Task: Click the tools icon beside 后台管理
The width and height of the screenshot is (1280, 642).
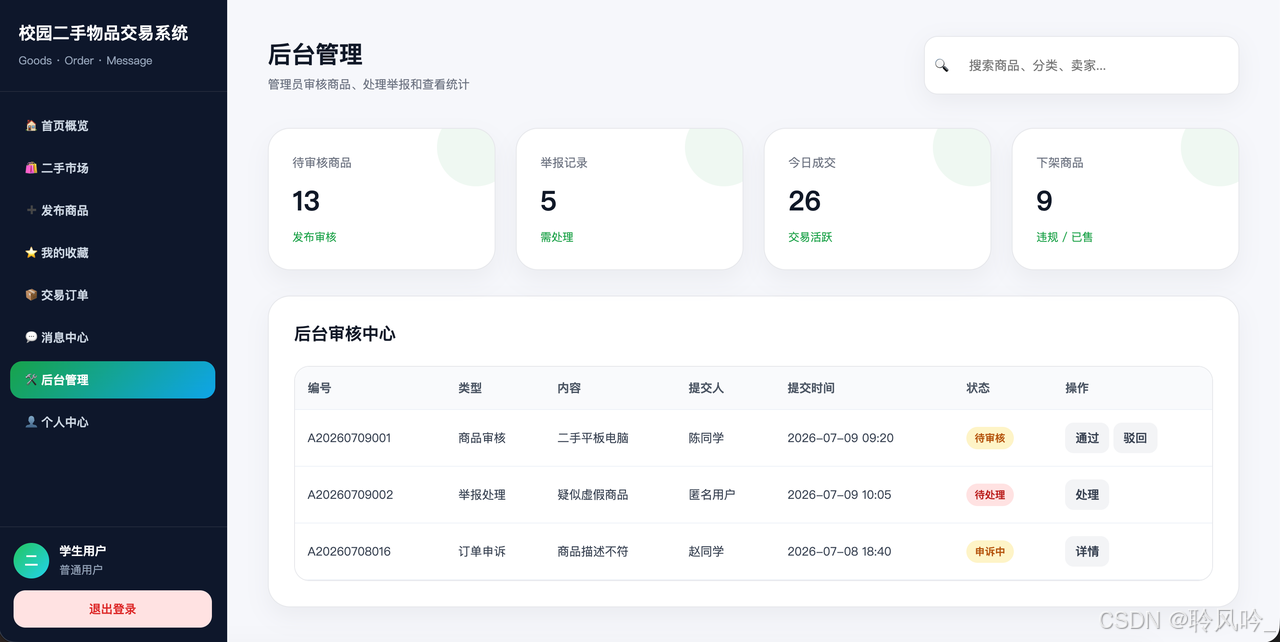Action: (31, 380)
